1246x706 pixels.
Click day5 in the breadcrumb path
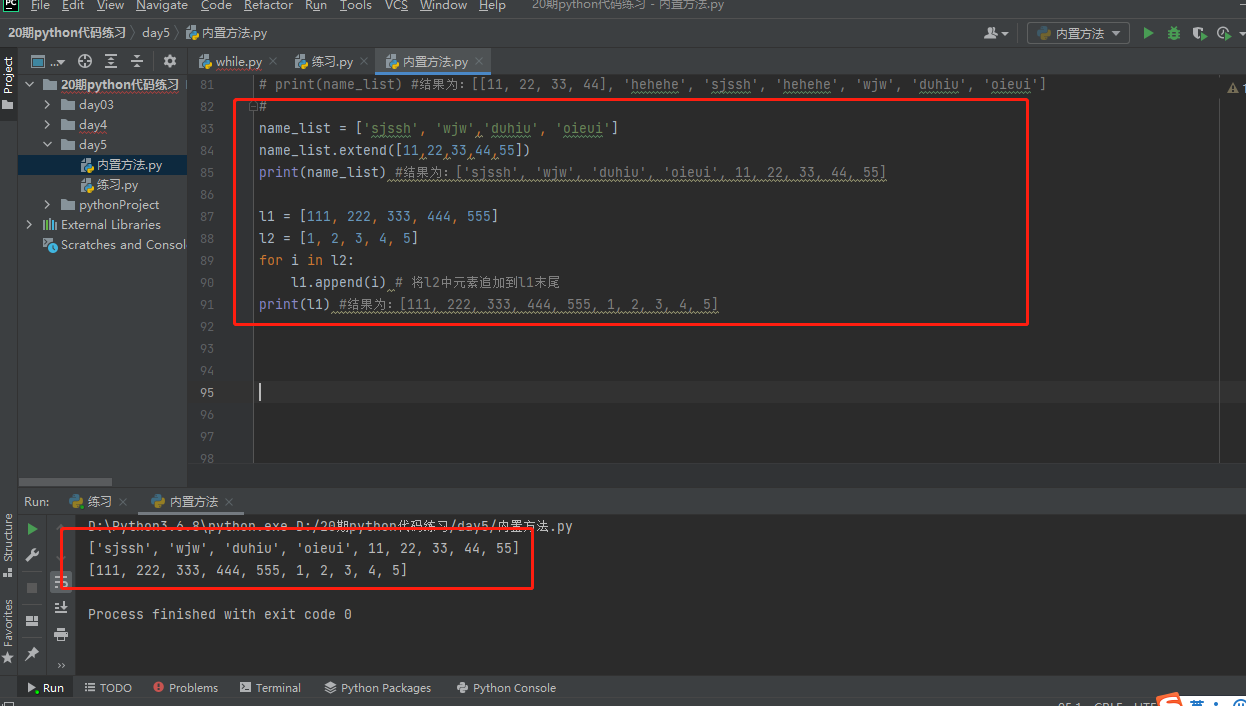click(155, 33)
